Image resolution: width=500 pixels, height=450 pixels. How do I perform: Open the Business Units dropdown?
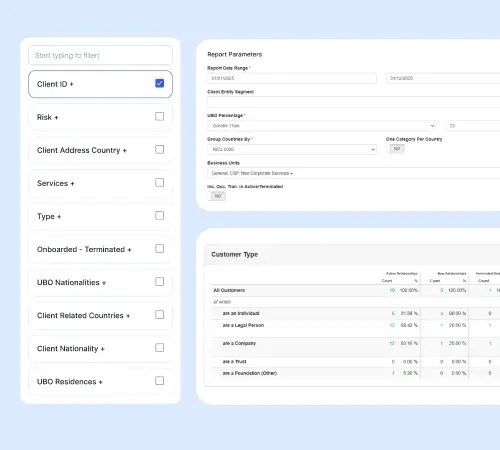tap(353, 173)
